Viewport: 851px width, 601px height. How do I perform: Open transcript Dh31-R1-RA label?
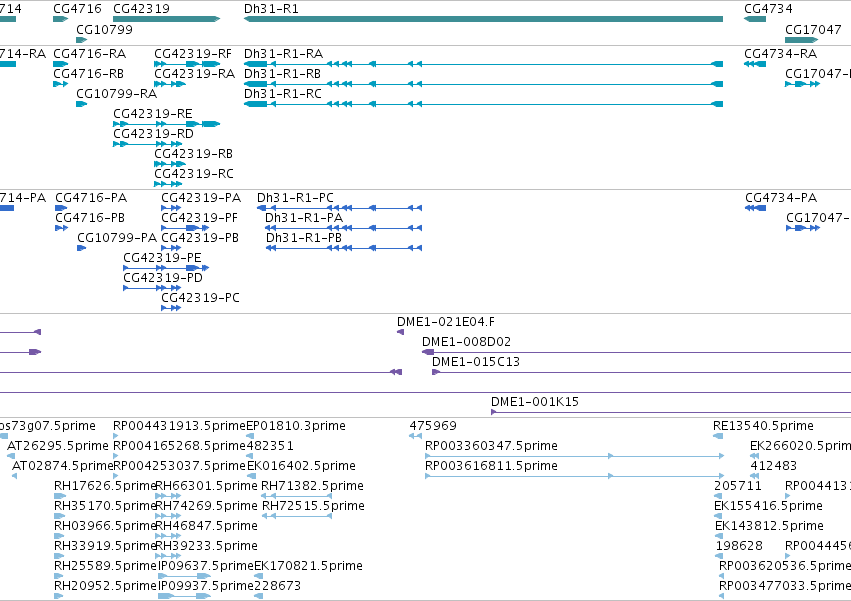pyautogui.click(x=283, y=54)
